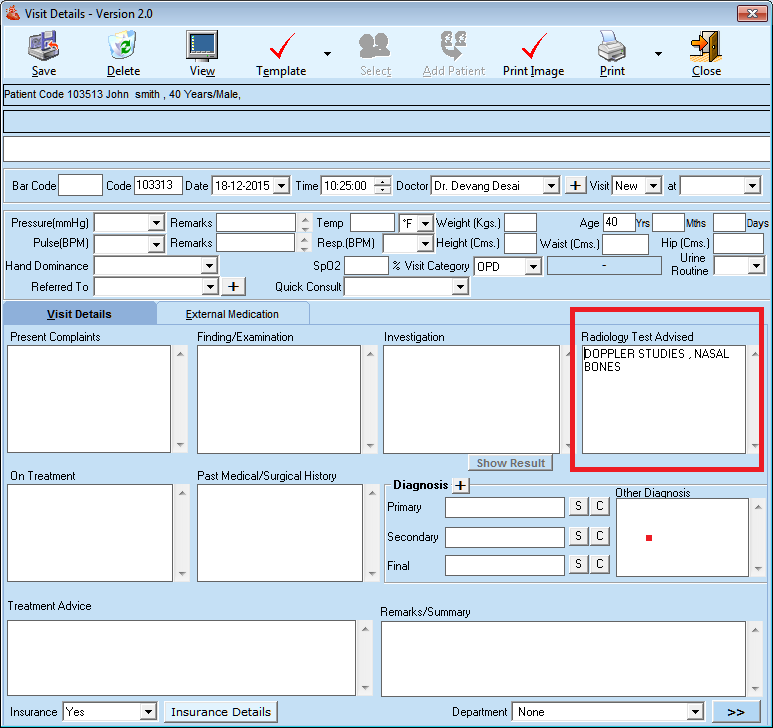Image resolution: width=773 pixels, height=728 pixels.
Task: Open the Visit Category dropdown
Action: (533, 266)
